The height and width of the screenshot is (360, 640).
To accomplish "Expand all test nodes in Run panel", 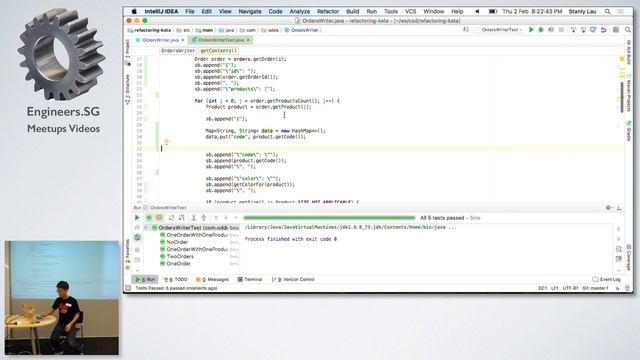I will pyautogui.click(x=194, y=218).
